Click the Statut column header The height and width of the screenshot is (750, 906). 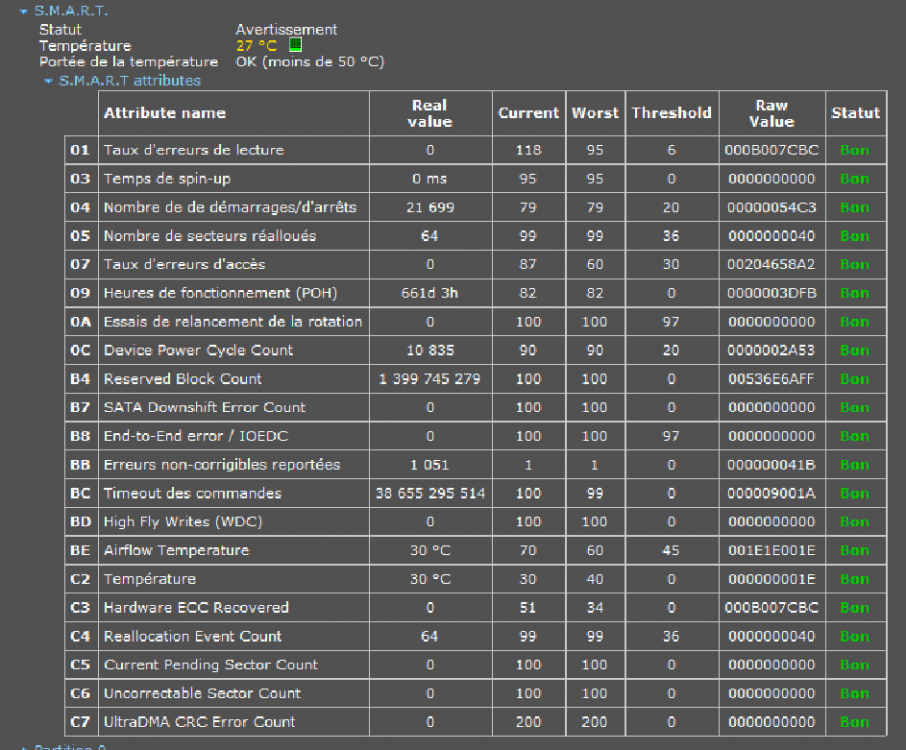(856, 113)
